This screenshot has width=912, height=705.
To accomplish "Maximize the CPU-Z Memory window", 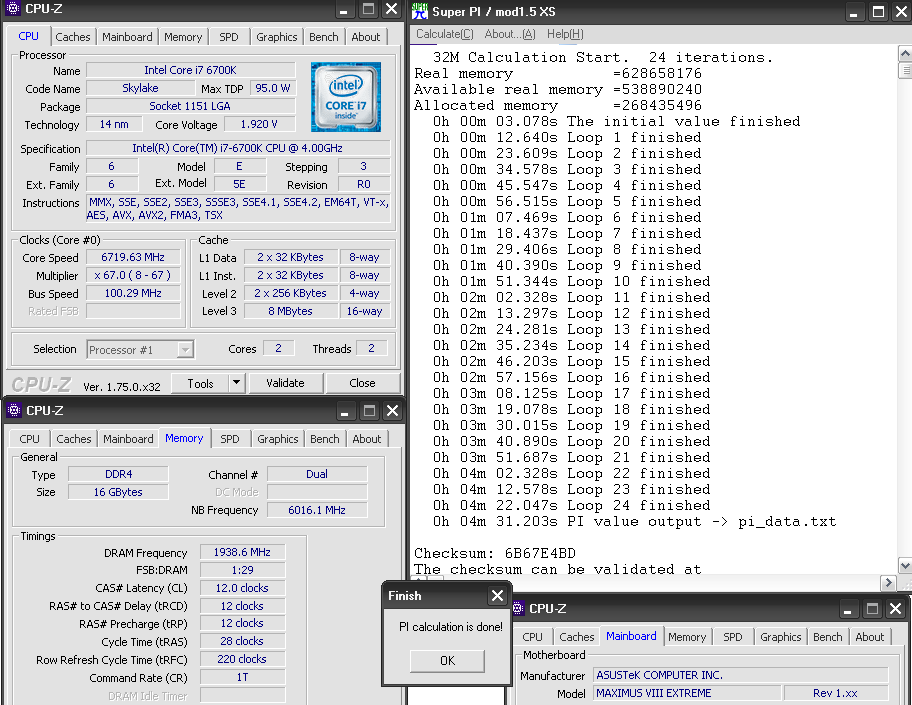I will coord(369,411).
